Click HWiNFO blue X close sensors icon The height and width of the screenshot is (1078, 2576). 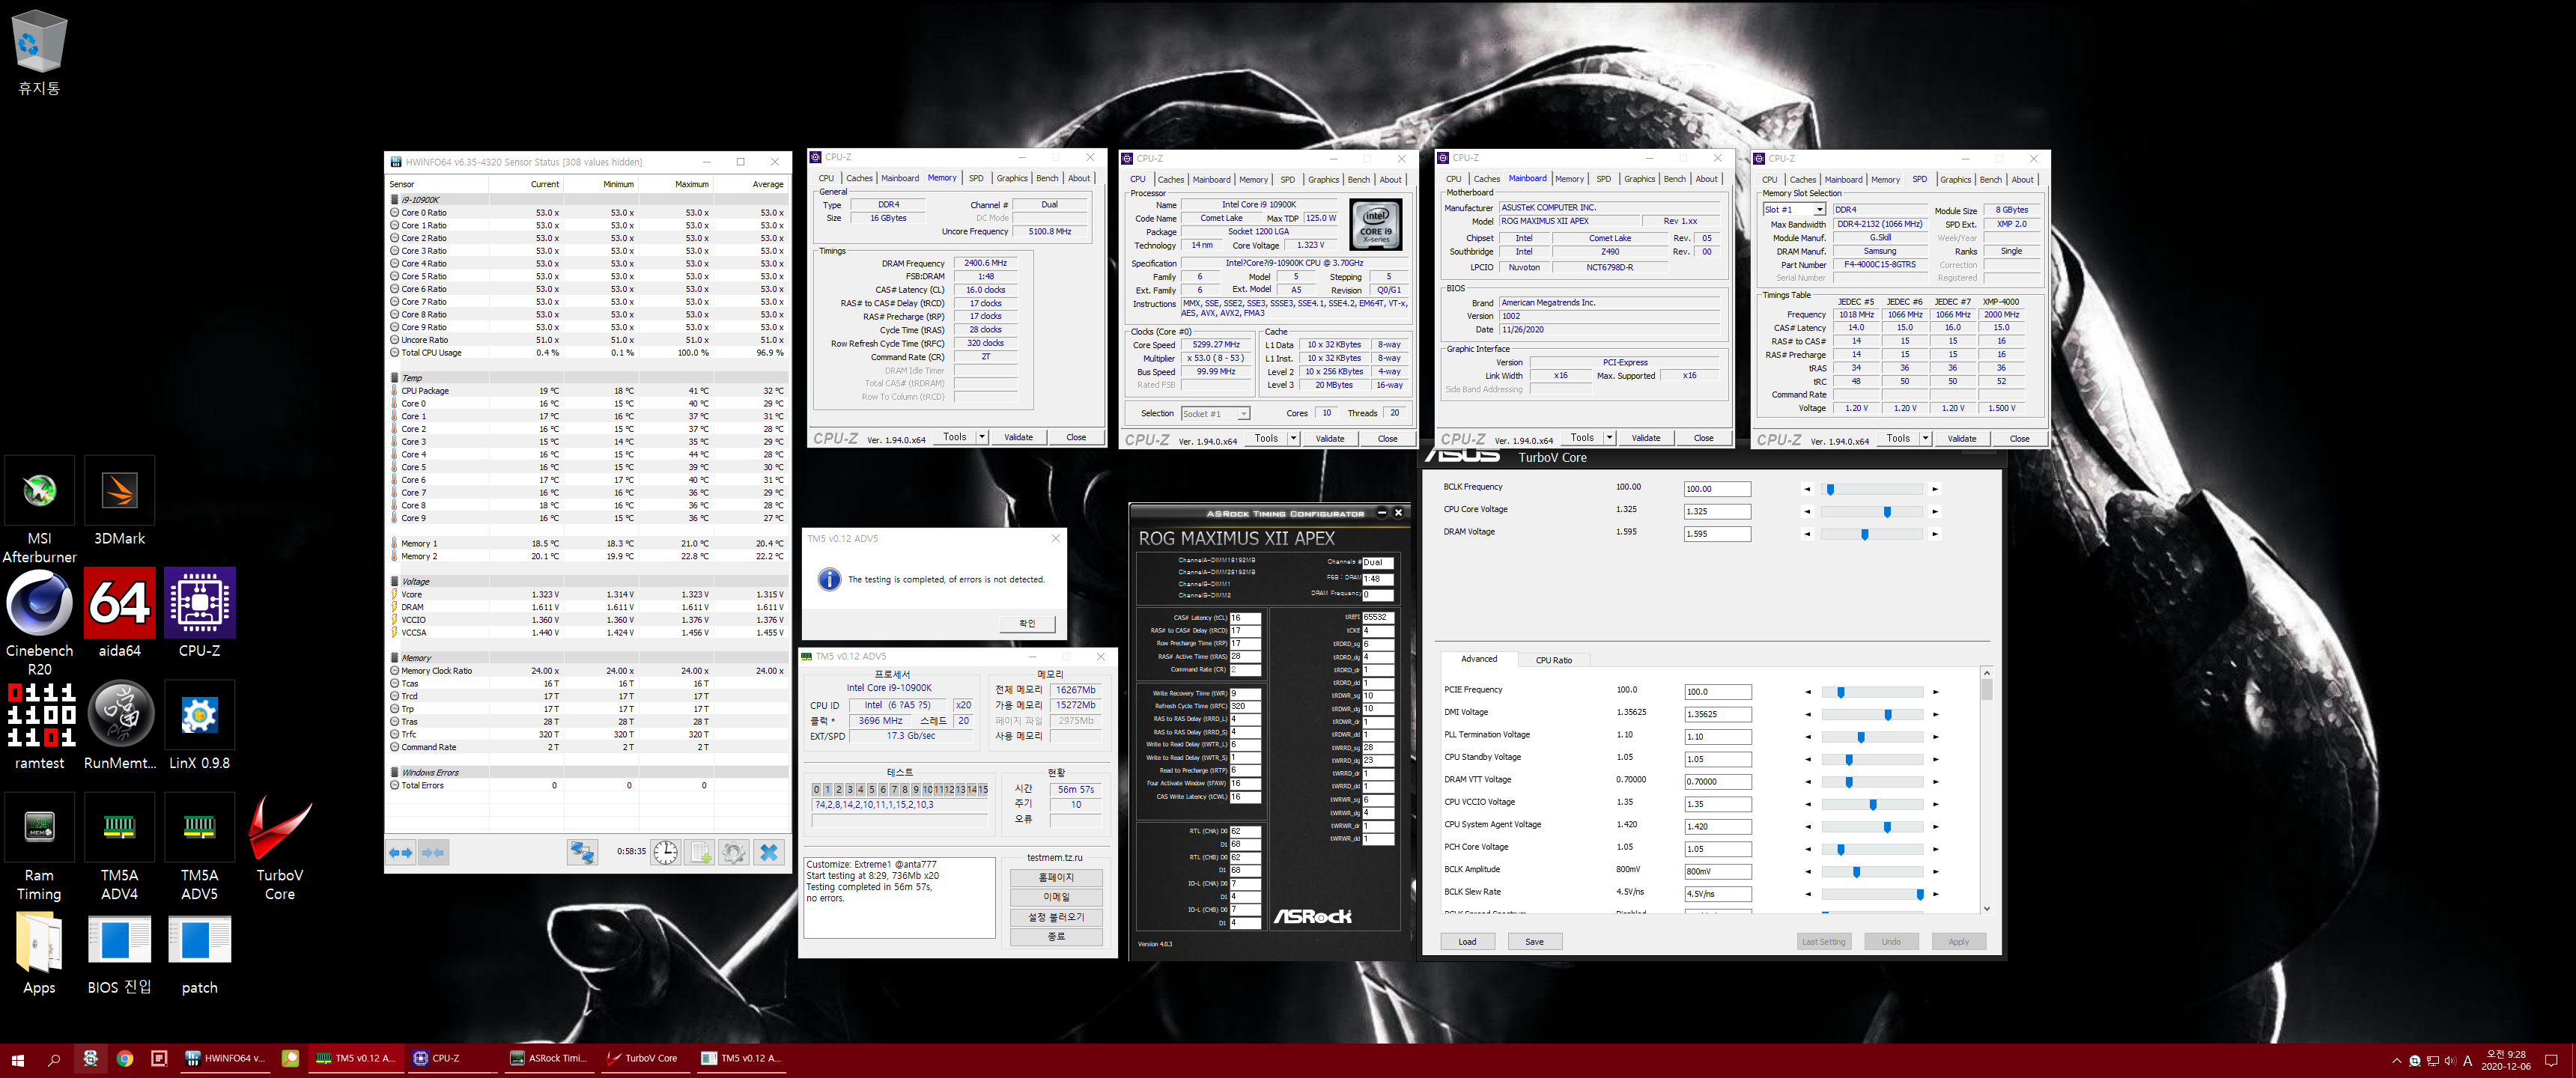[769, 853]
